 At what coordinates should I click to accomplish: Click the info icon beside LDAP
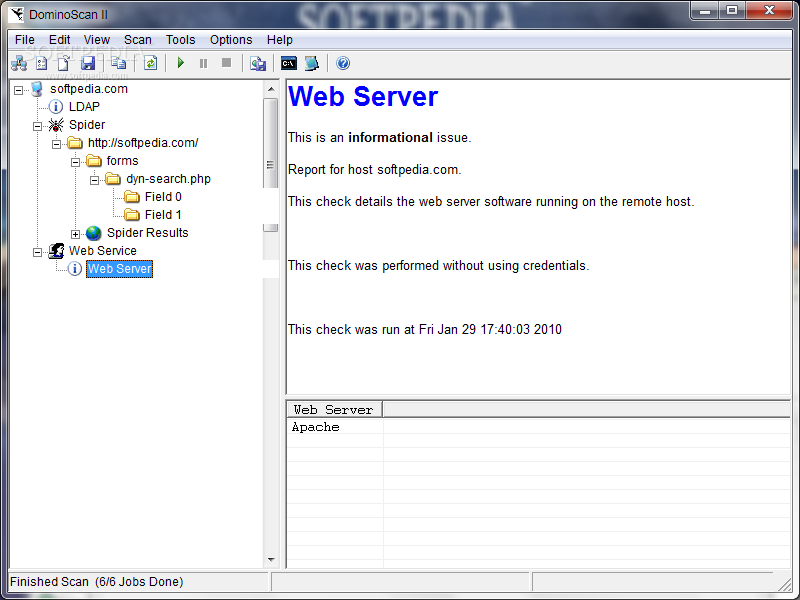(56, 107)
